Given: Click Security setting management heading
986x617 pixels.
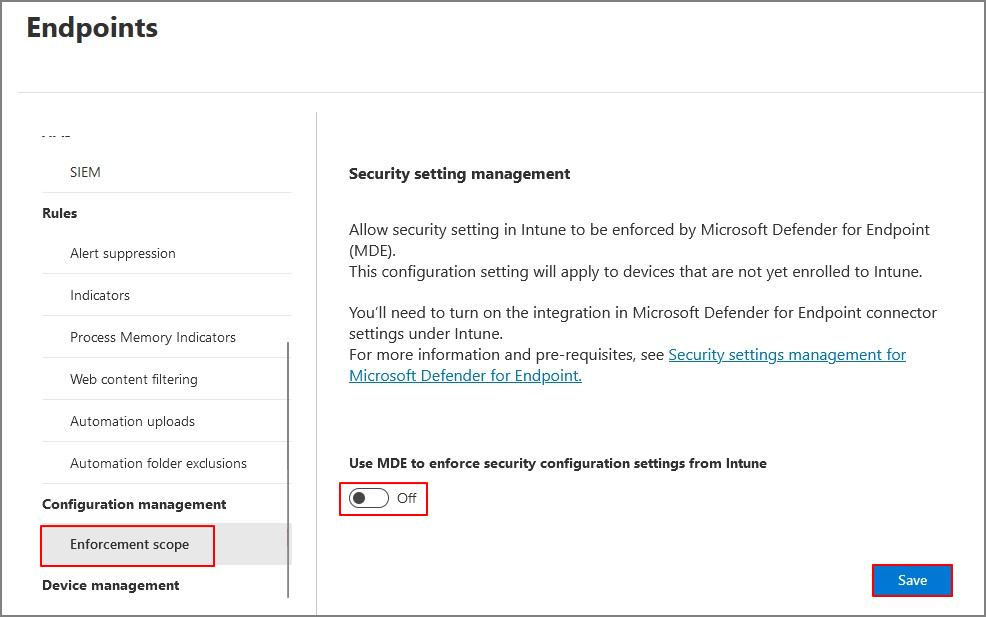Looking at the screenshot, I should tap(460, 174).
